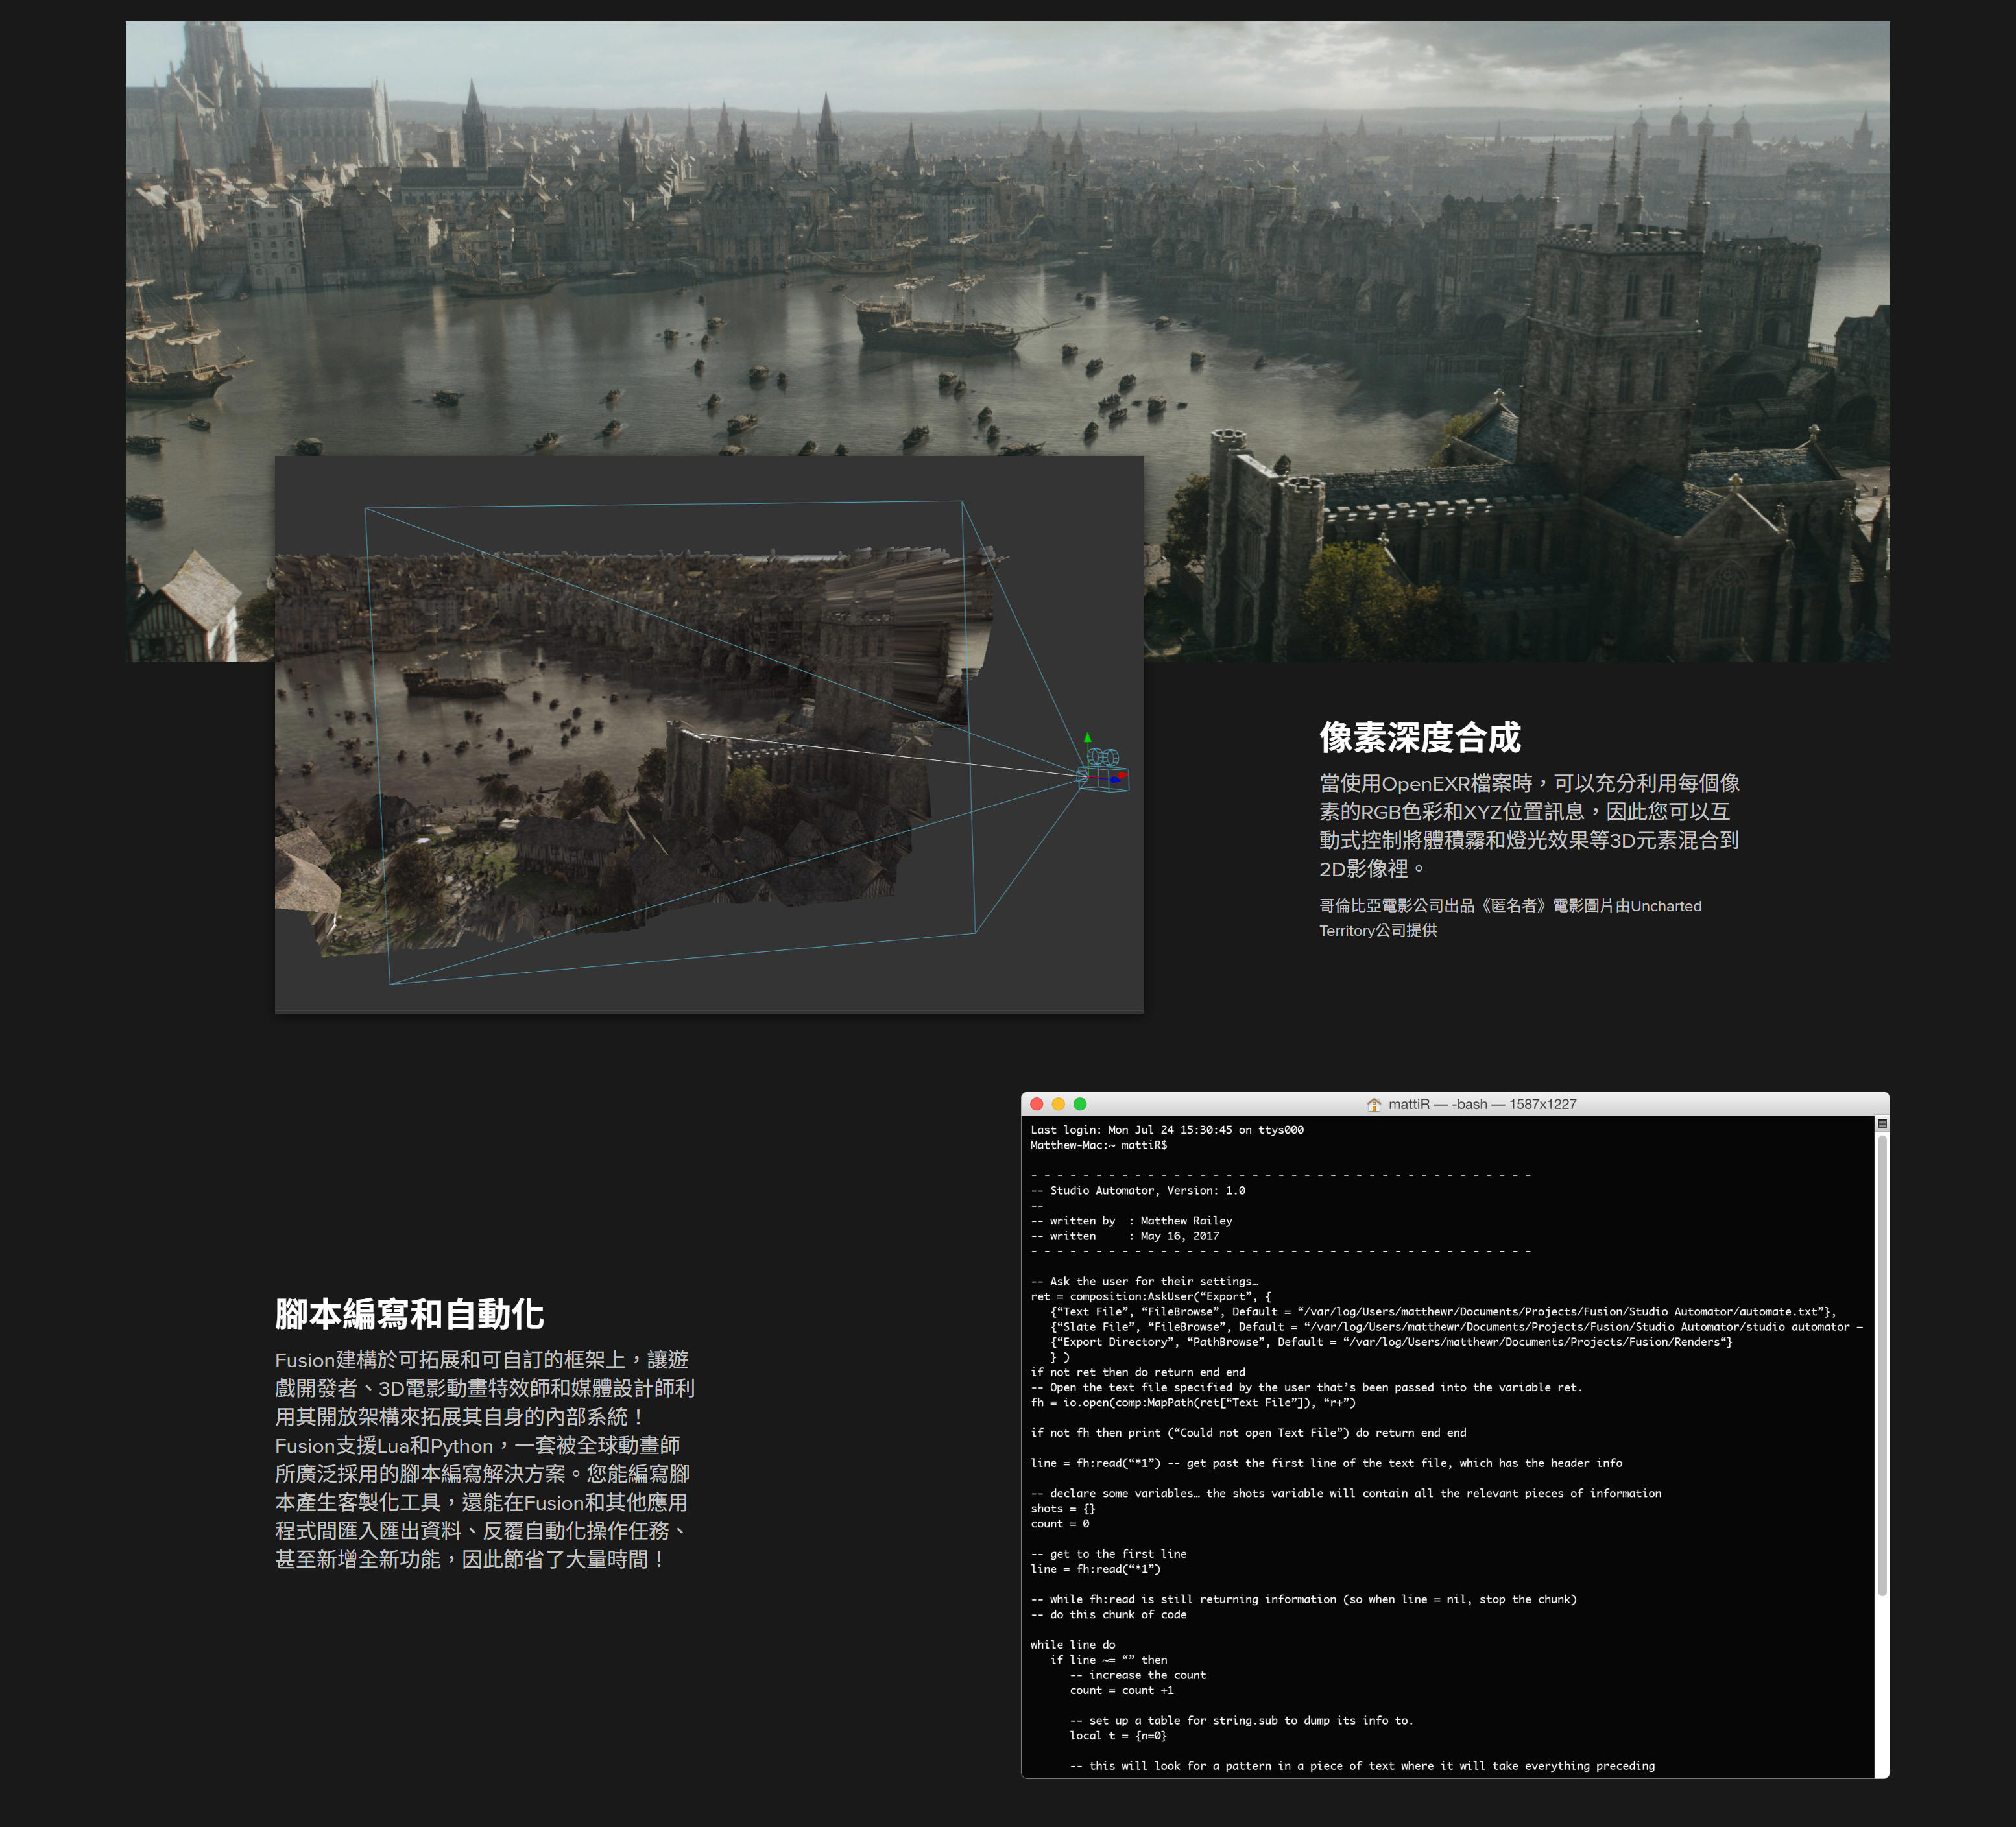Click the home folder icon in terminal title
The image size is (2016, 1827).
pos(1374,1104)
